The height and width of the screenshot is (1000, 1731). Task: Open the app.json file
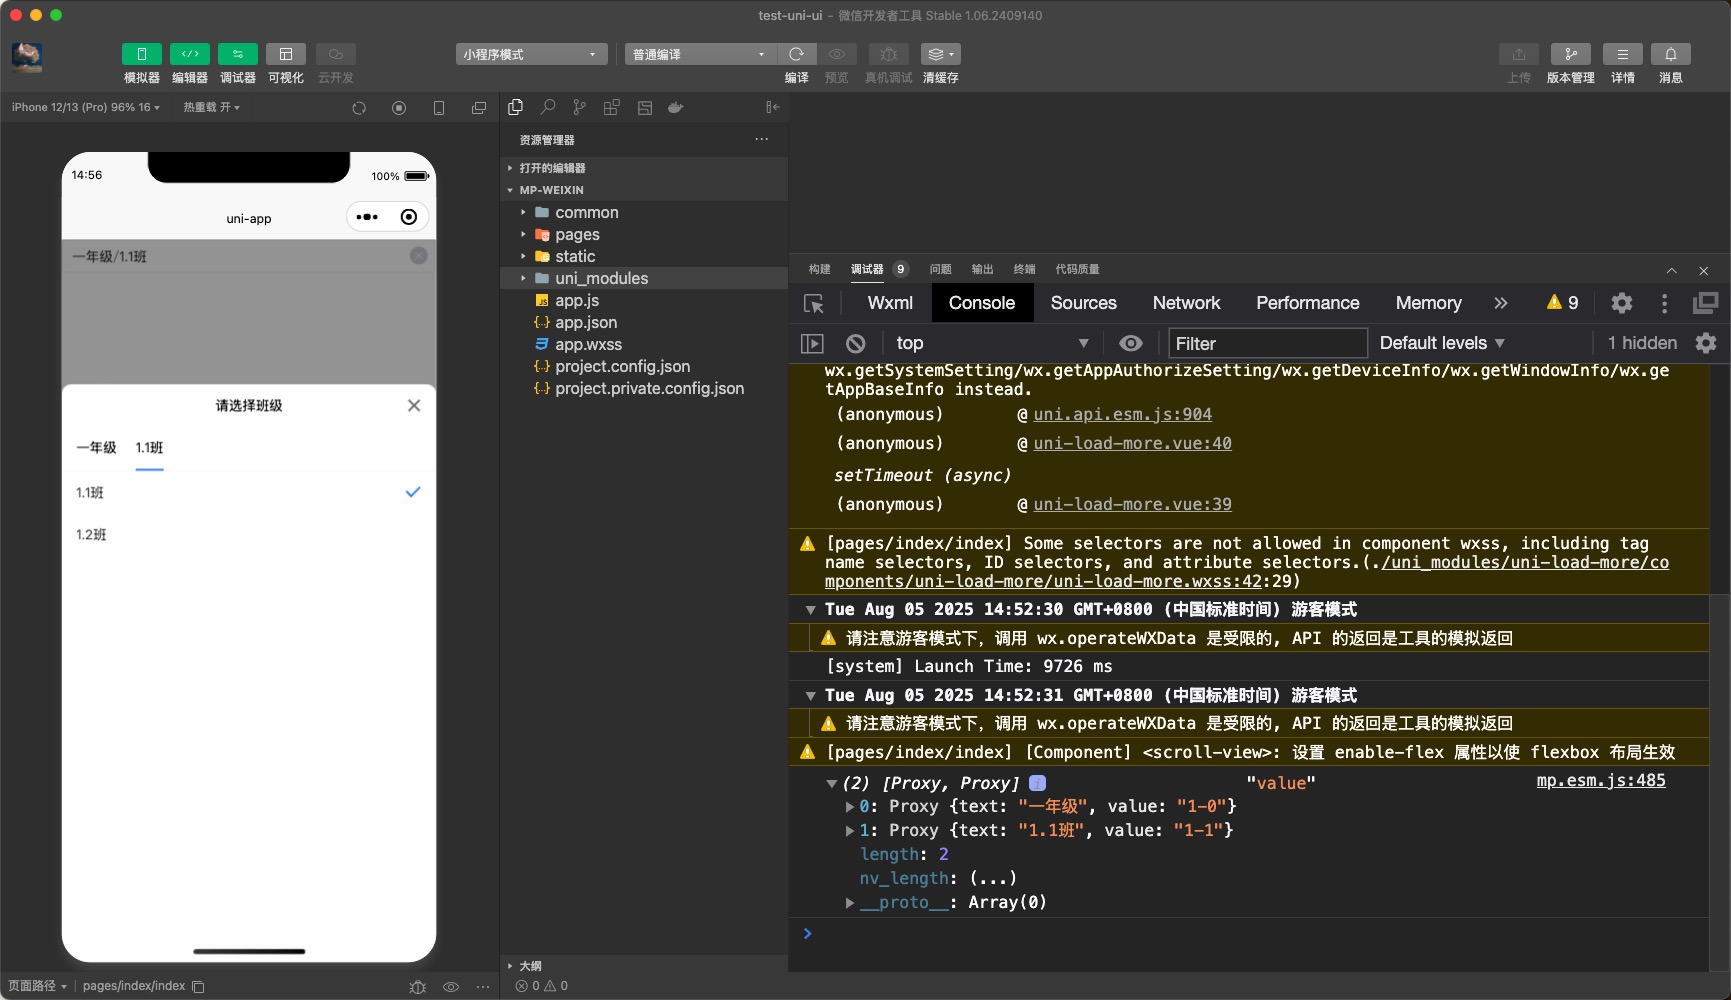pyautogui.click(x=644, y=322)
